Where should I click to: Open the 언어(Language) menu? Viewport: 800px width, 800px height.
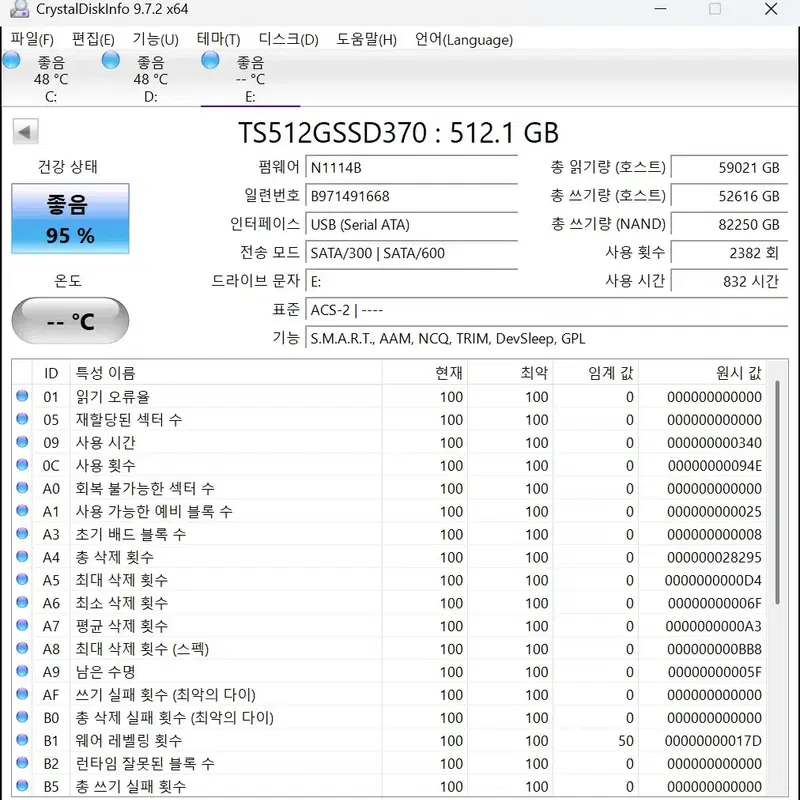coord(463,39)
